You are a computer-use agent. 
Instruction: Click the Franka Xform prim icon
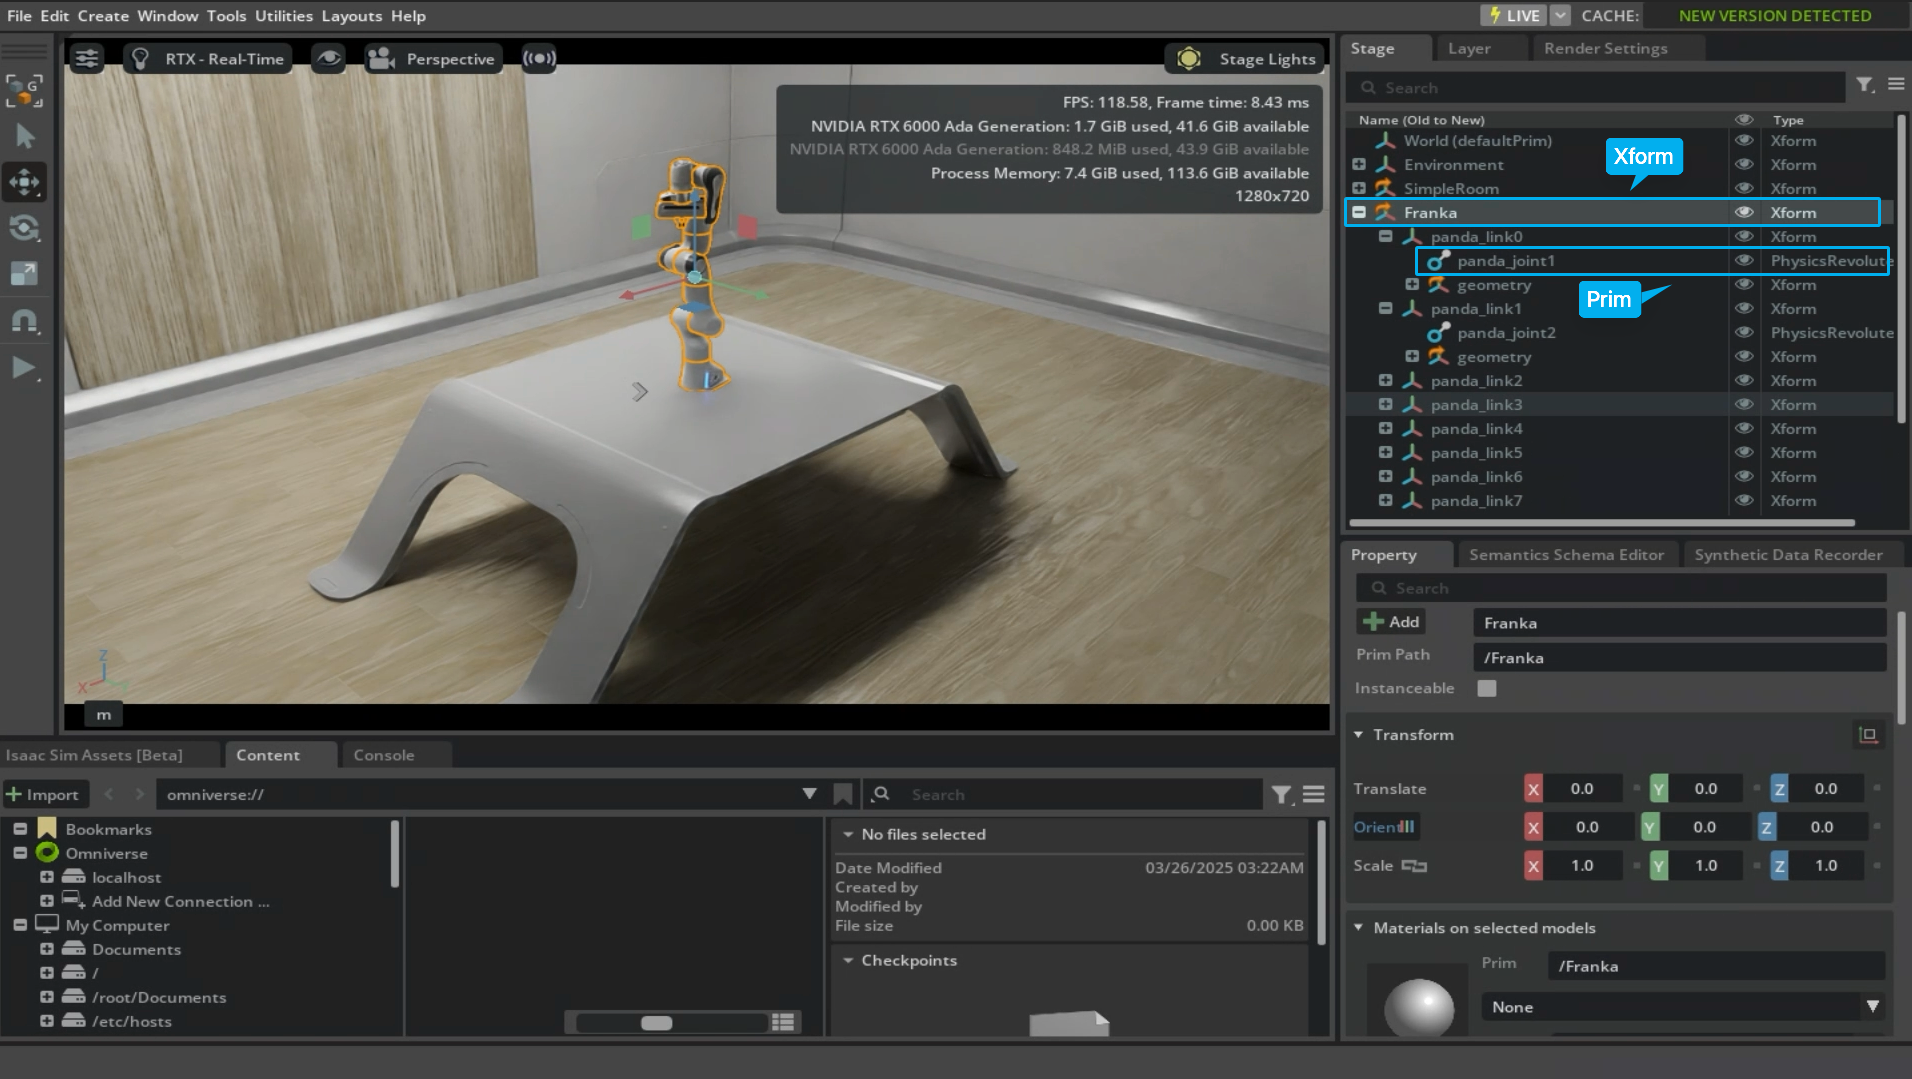[x=1385, y=212]
